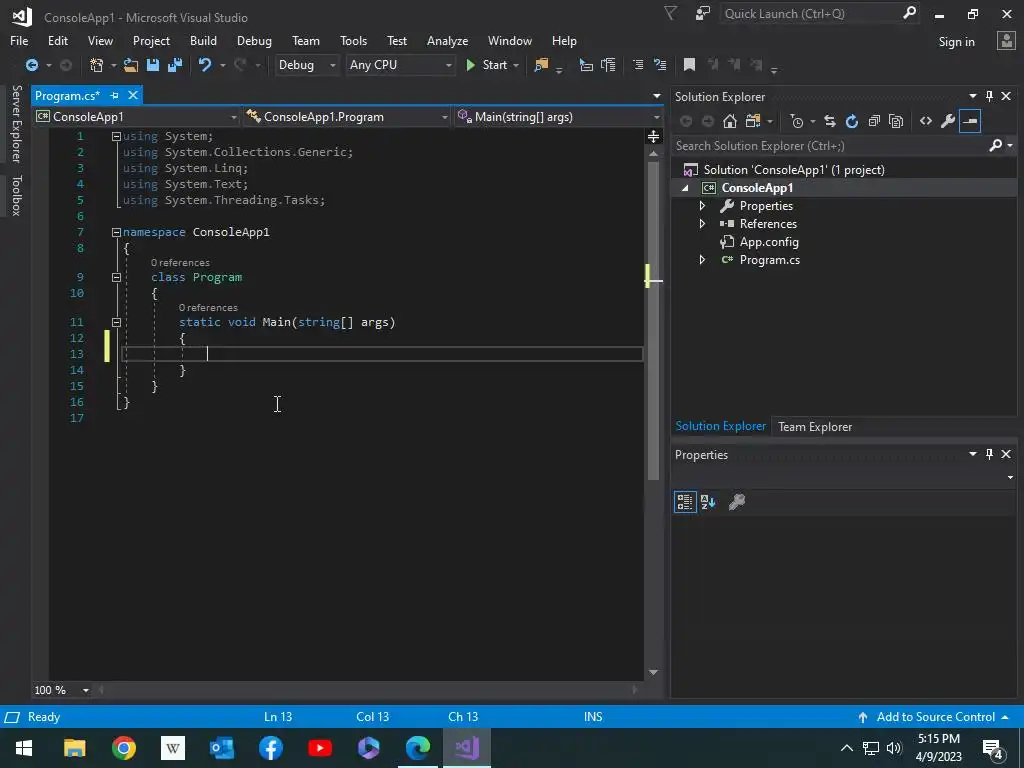Toggle the Properties panel auto-hide pin
The width and height of the screenshot is (1024, 768).
pyautogui.click(x=989, y=454)
